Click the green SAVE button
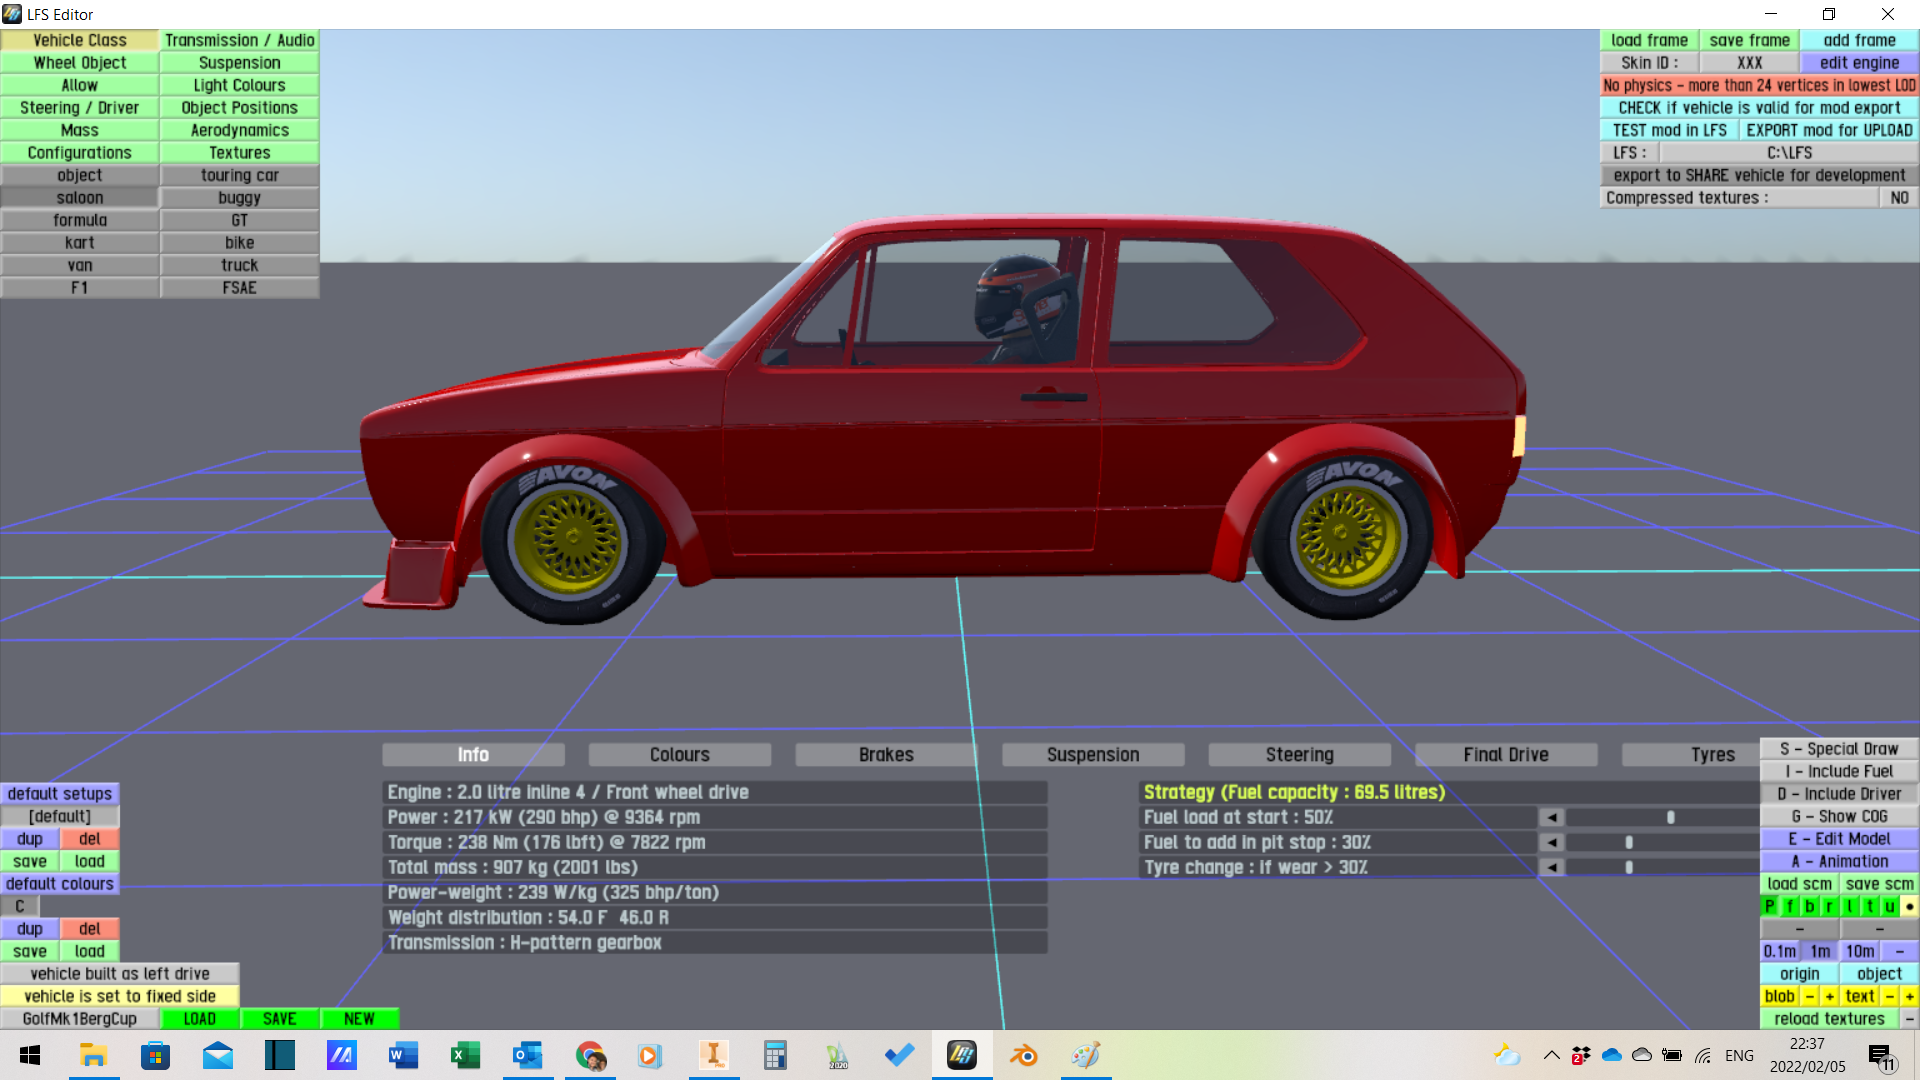Image resolution: width=1920 pixels, height=1080 pixels. tap(279, 1019)
